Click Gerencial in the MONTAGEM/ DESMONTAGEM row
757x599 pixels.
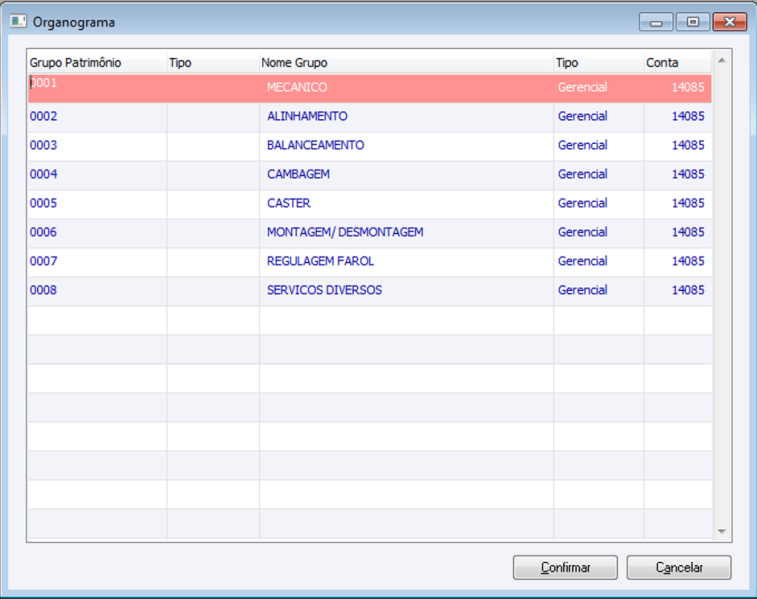[582, 232]
